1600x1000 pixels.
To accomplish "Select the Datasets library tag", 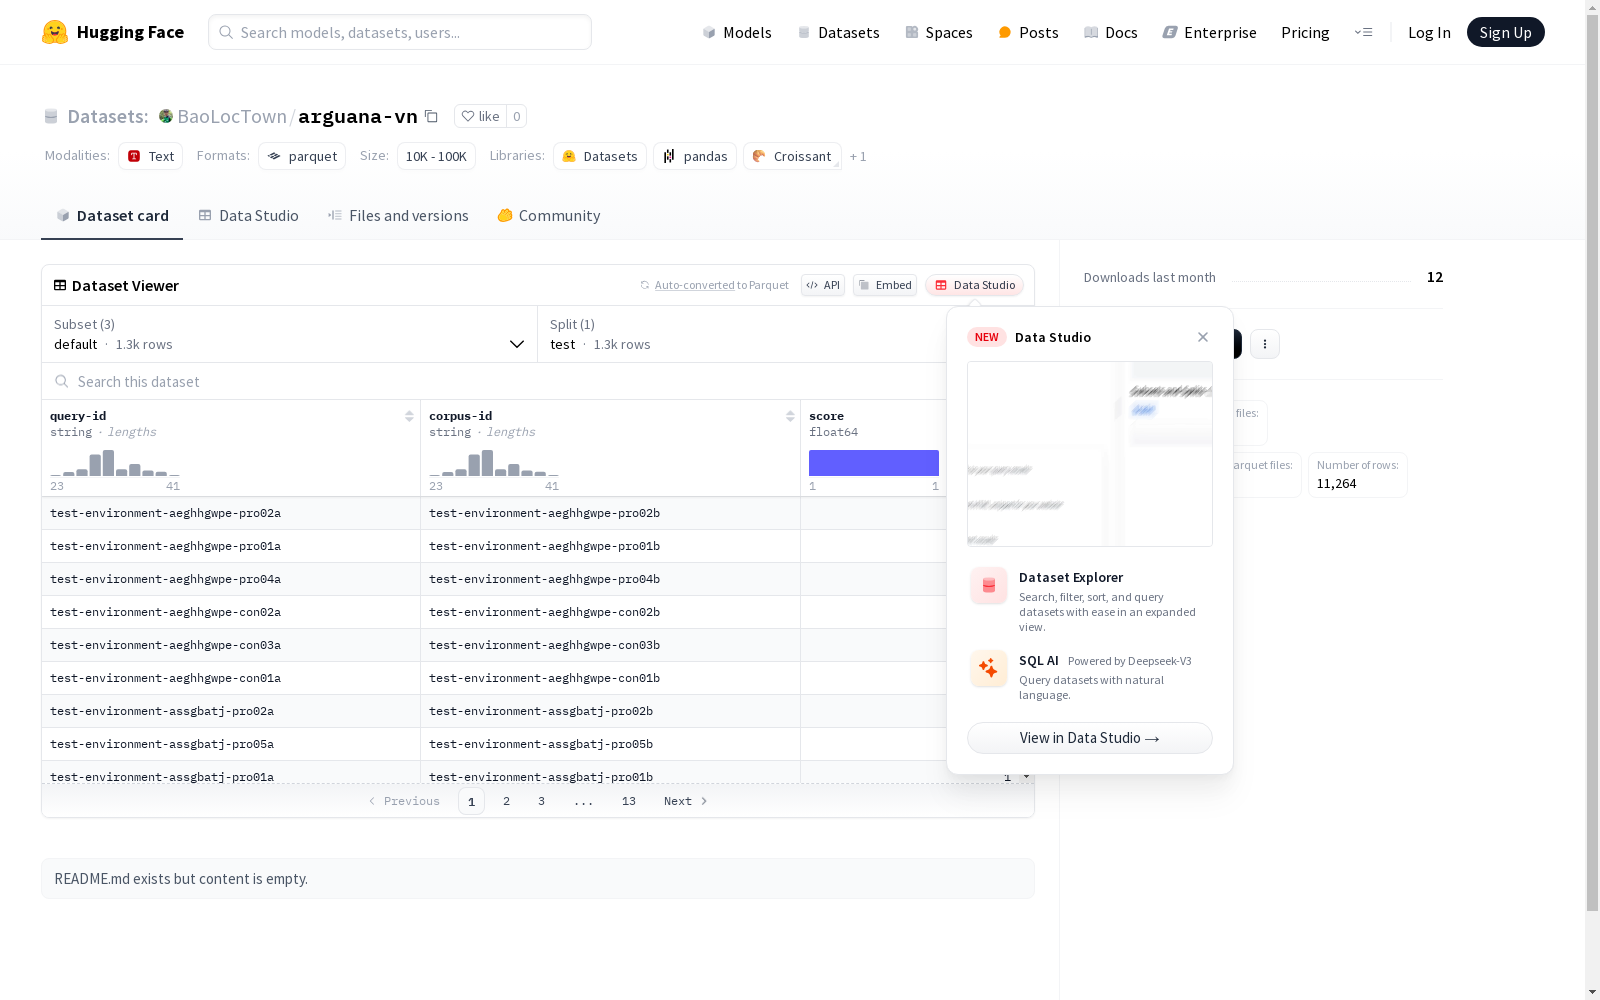I will (600, 156).
